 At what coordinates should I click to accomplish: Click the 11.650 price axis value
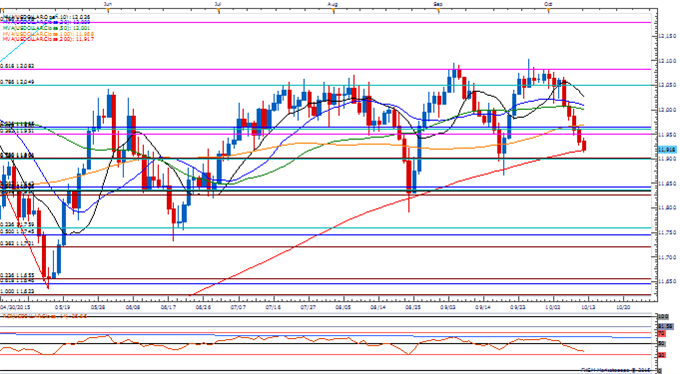point(668,282)
